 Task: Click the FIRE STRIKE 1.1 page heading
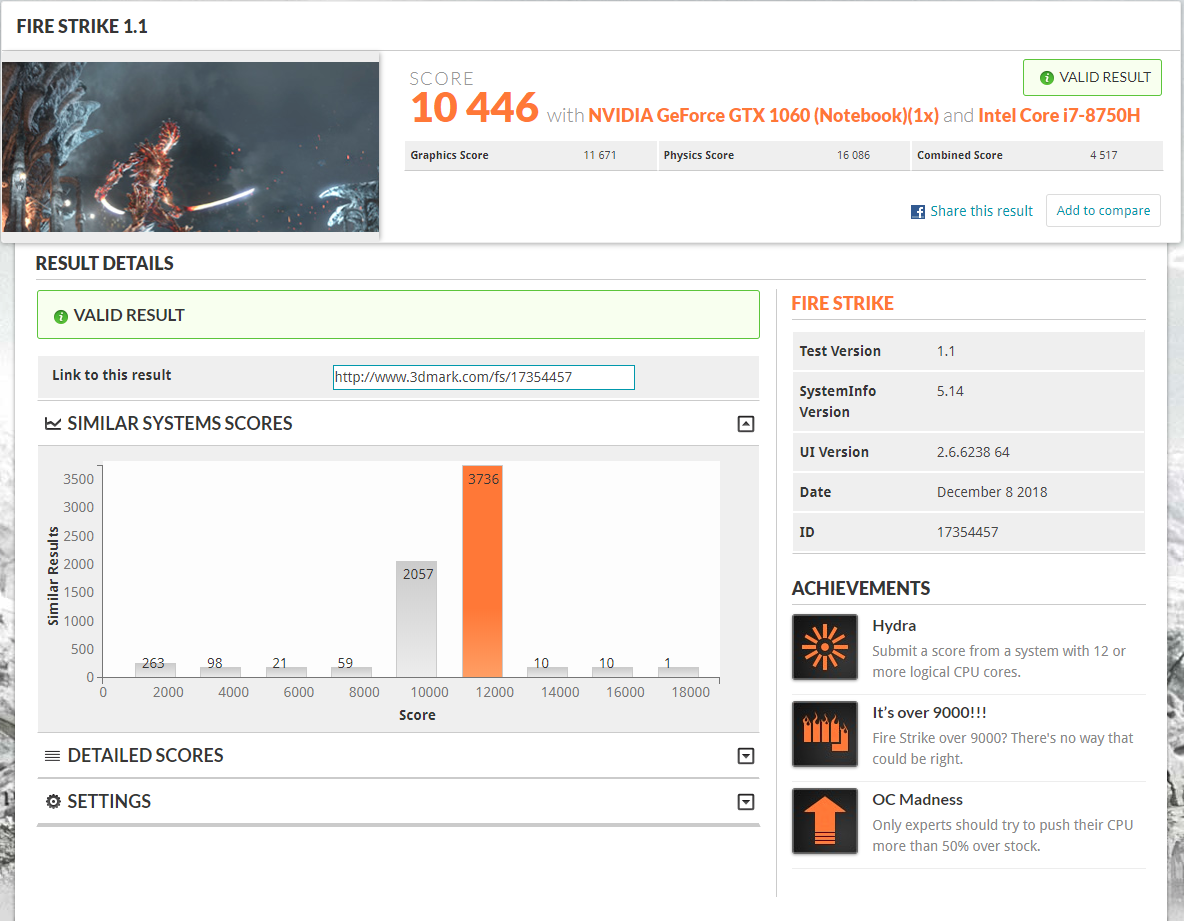[82, 26]
